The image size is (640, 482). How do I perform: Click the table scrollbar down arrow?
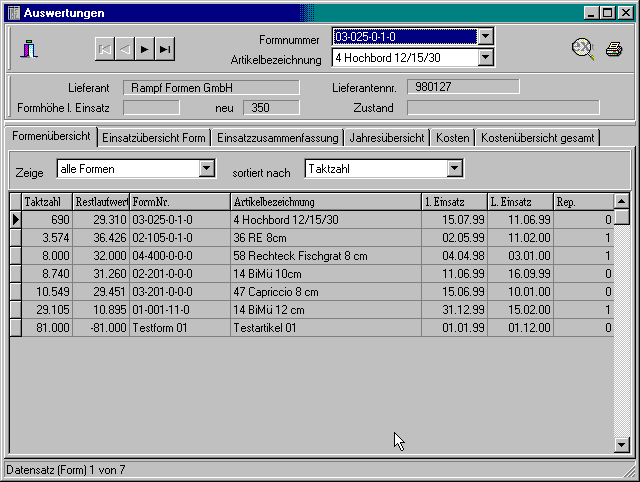coord(621,445)
